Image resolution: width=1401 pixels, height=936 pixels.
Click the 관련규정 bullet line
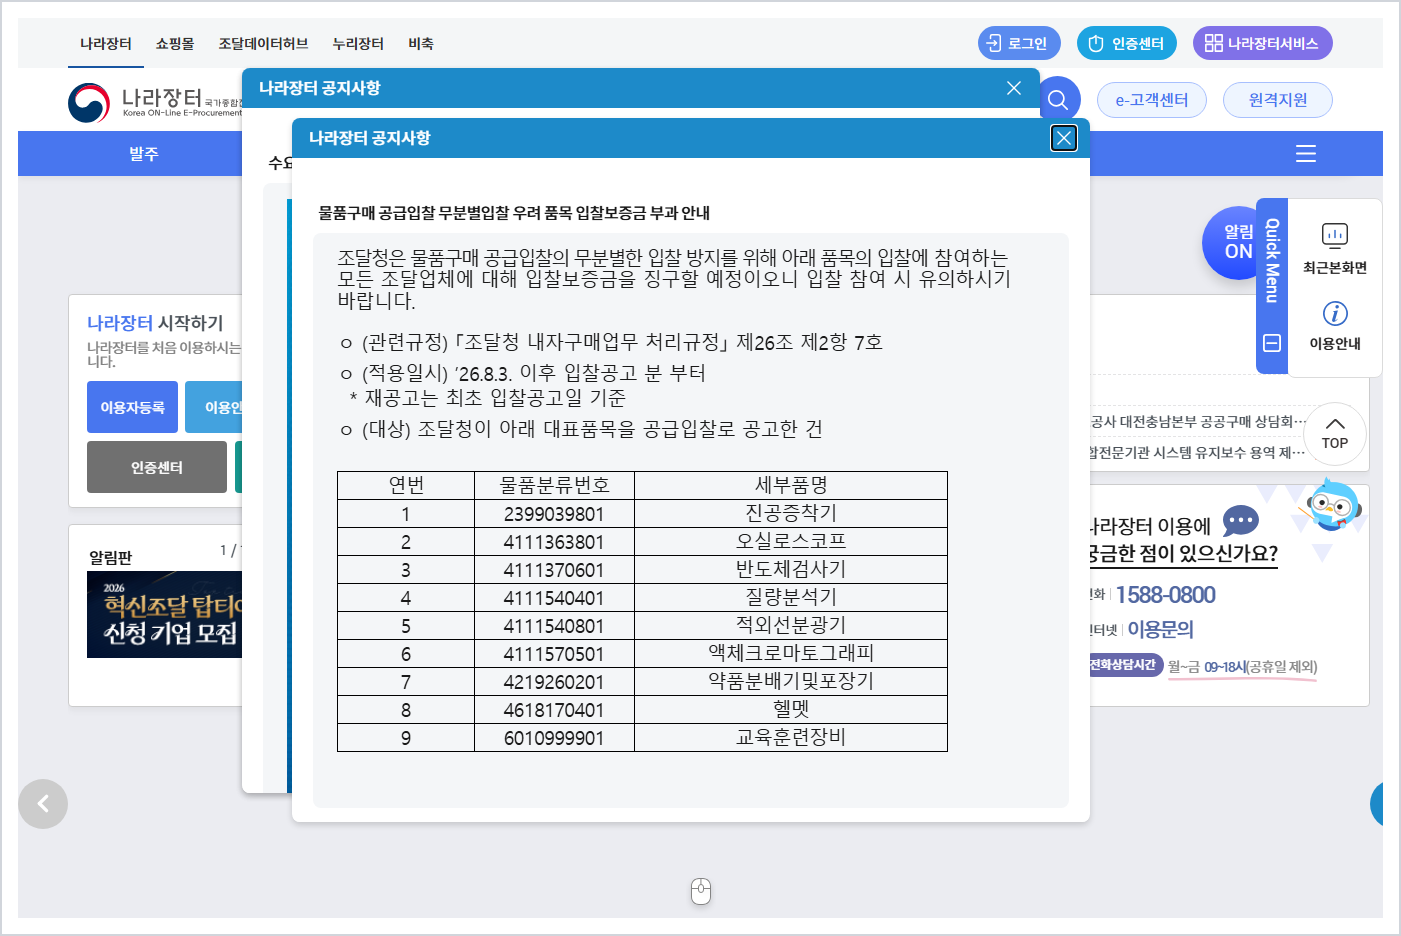pos(611,342)
